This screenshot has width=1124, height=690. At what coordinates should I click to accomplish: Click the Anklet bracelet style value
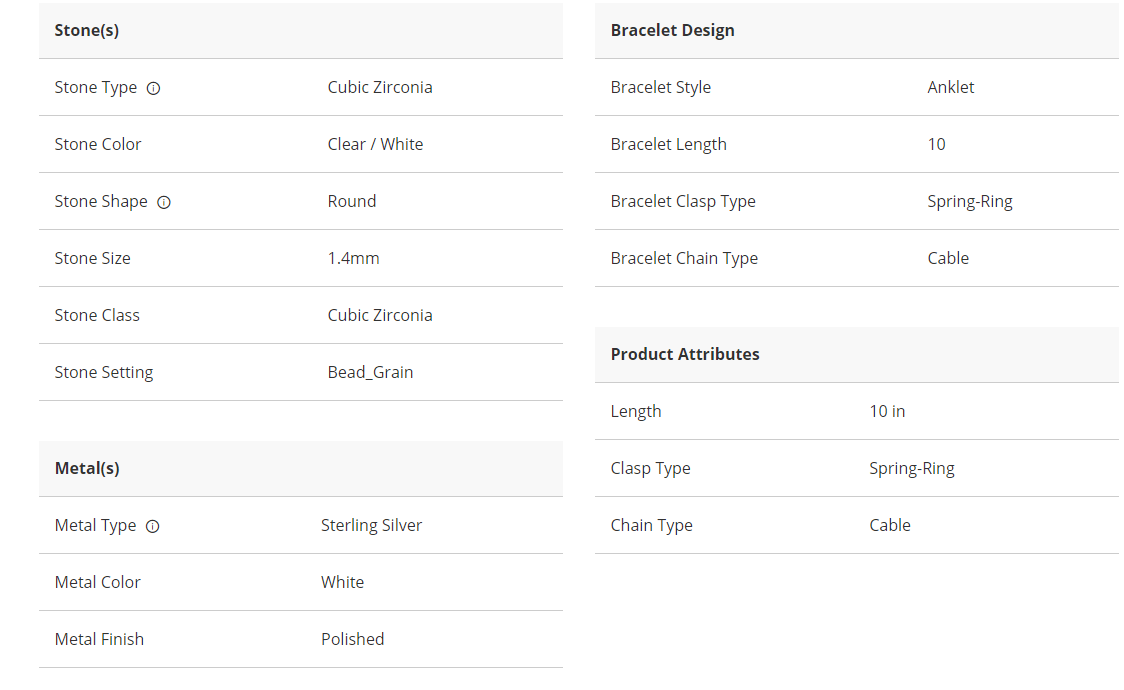(950, 87)
